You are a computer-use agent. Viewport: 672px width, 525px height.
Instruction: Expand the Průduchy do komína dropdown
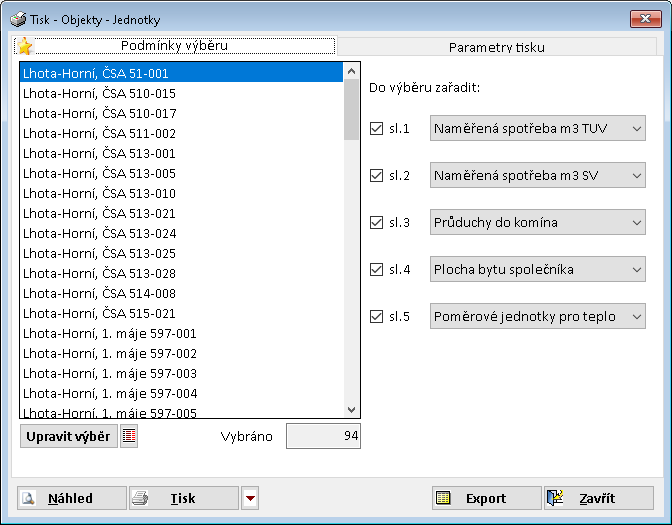[537, 222]
